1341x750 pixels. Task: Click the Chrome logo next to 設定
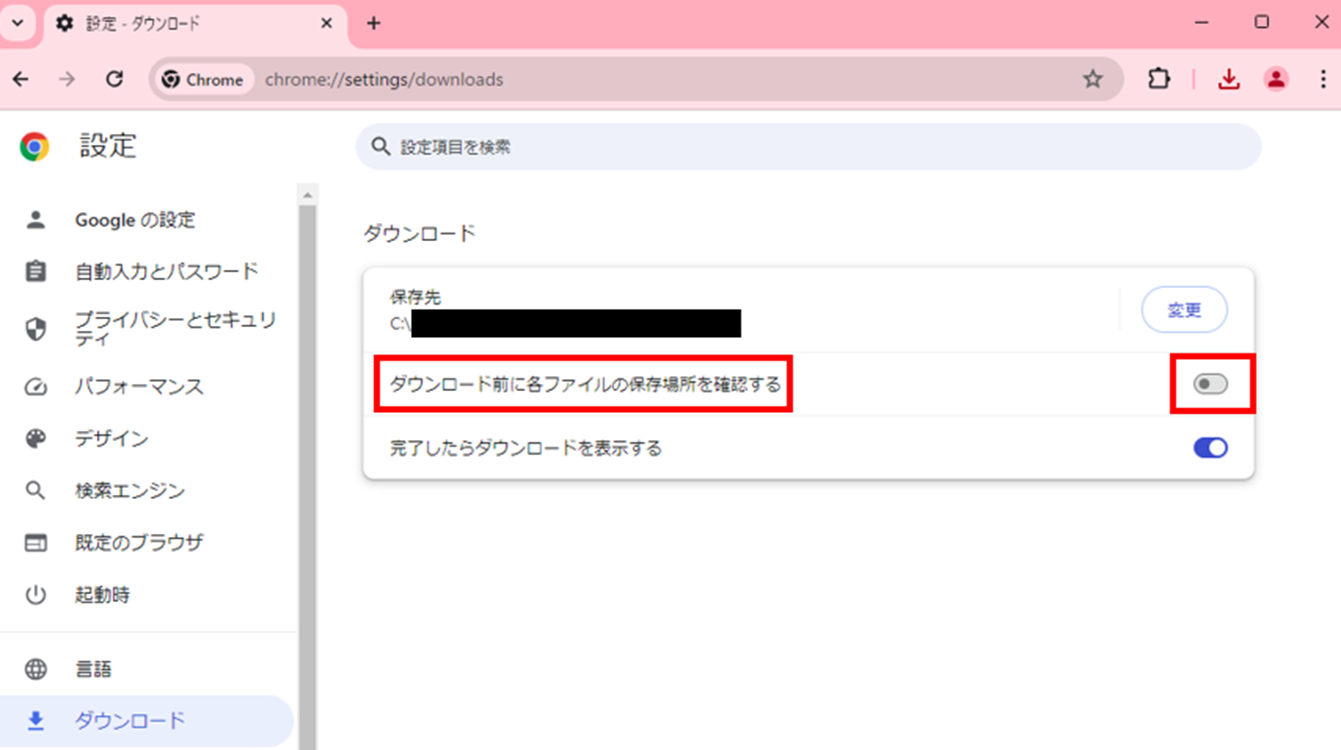click(x=34, y=146)
